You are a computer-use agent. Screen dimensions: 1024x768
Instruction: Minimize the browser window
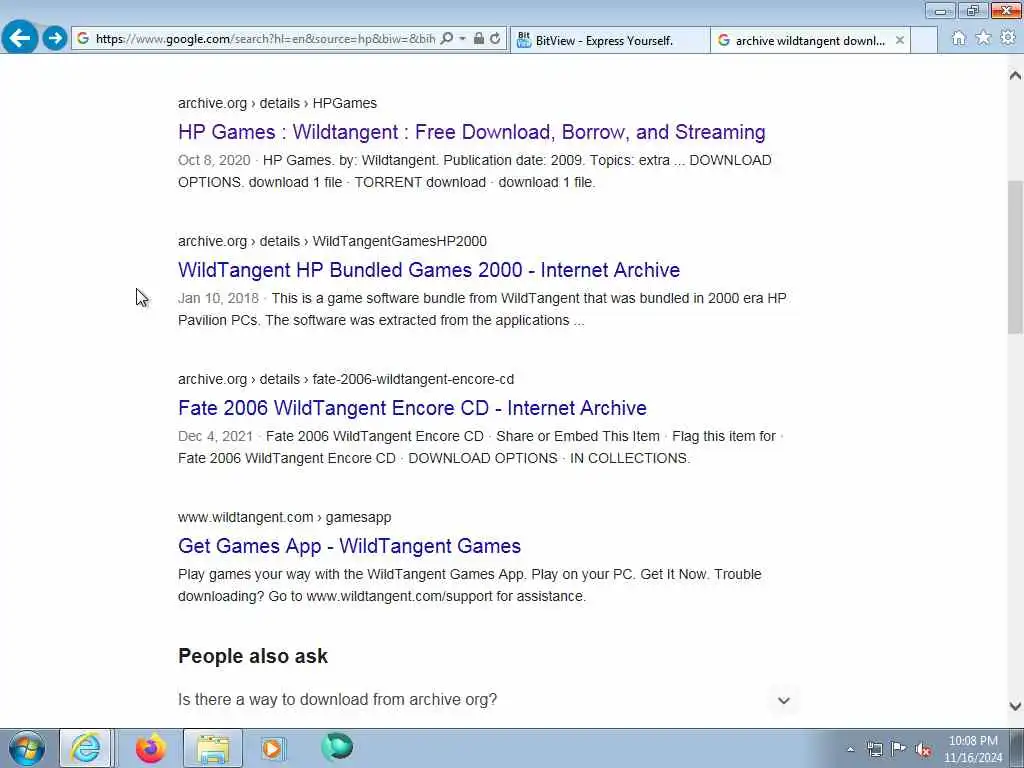pyautogui.click(x=940, y=10)
